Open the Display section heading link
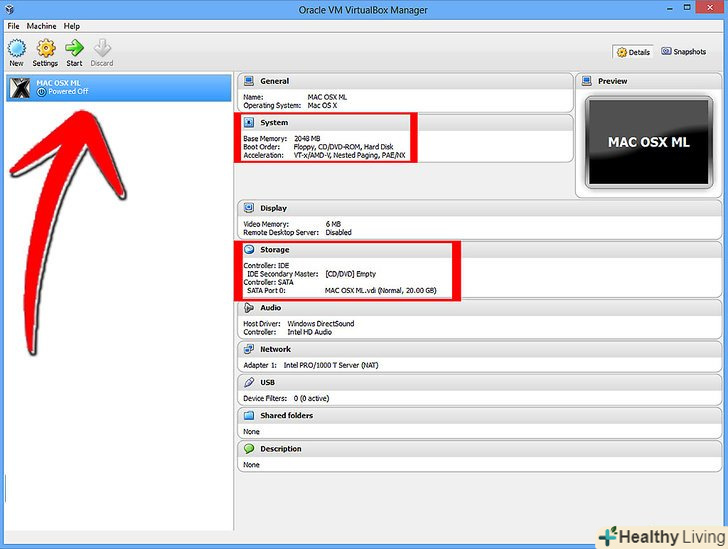This screenshot has height=549, width=728. tap(273, 208)
